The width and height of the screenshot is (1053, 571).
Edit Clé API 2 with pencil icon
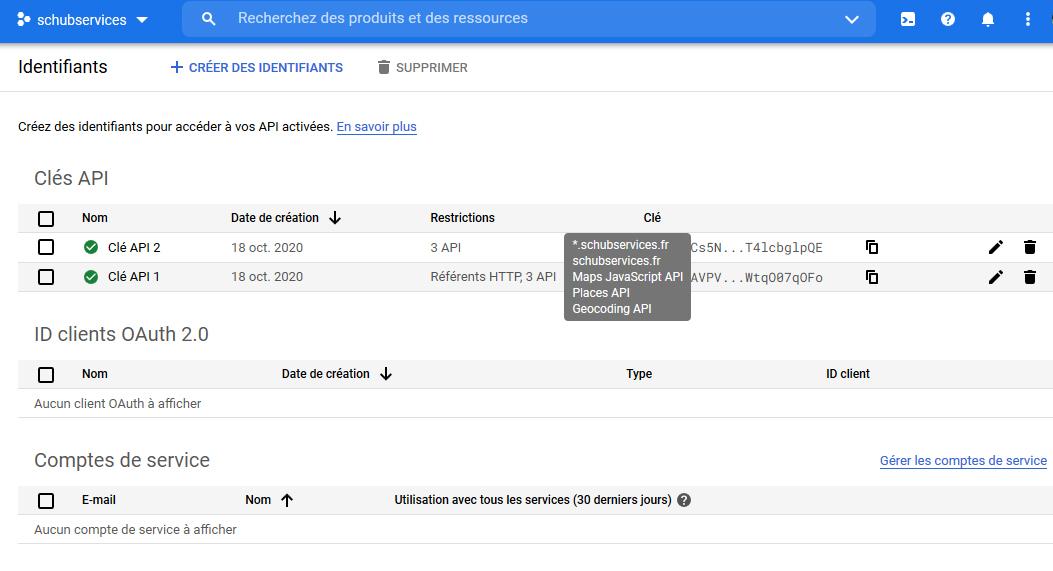click(996, 247)
